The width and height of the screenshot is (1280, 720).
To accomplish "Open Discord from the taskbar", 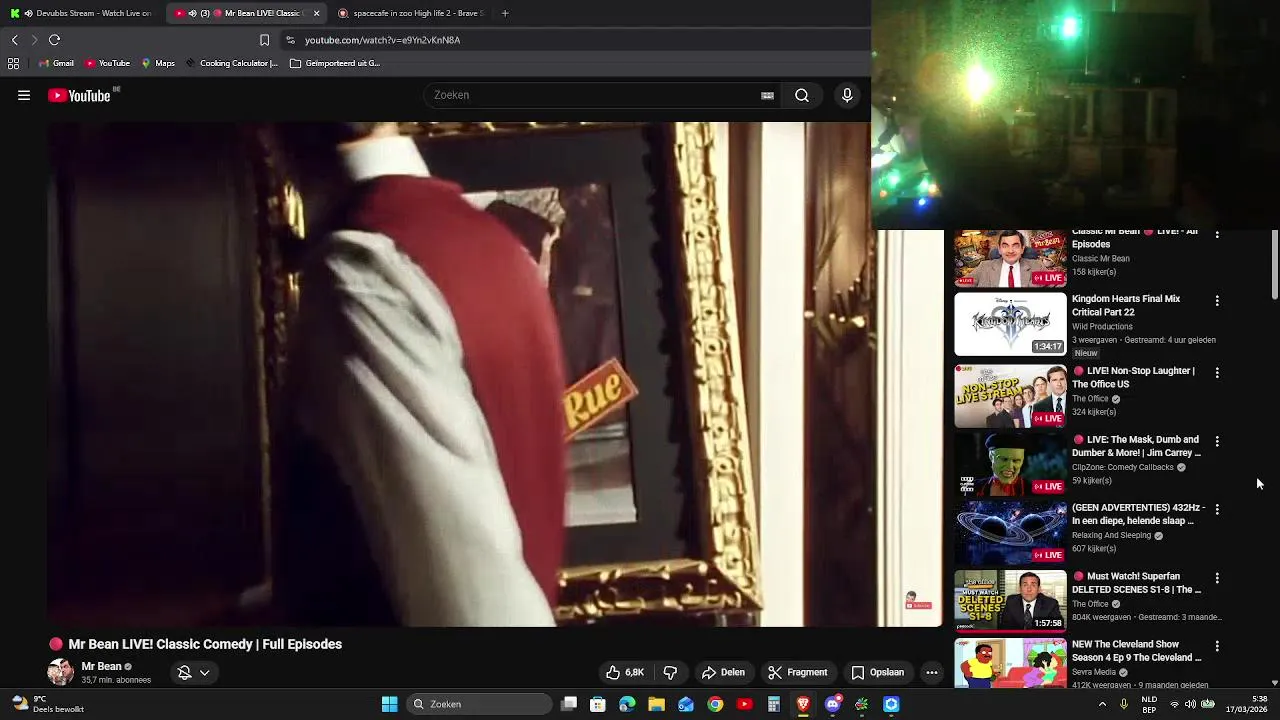I will 832,704.
